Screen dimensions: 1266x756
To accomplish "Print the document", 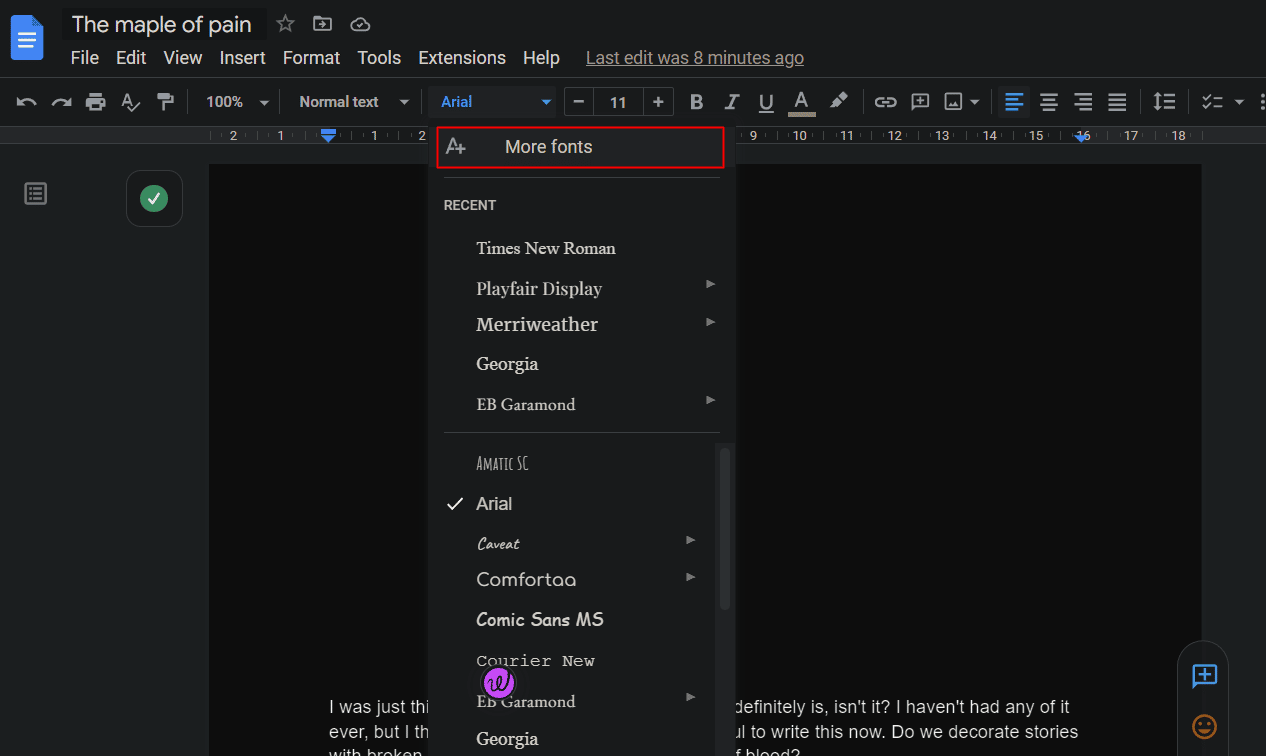I will [95, 102].
